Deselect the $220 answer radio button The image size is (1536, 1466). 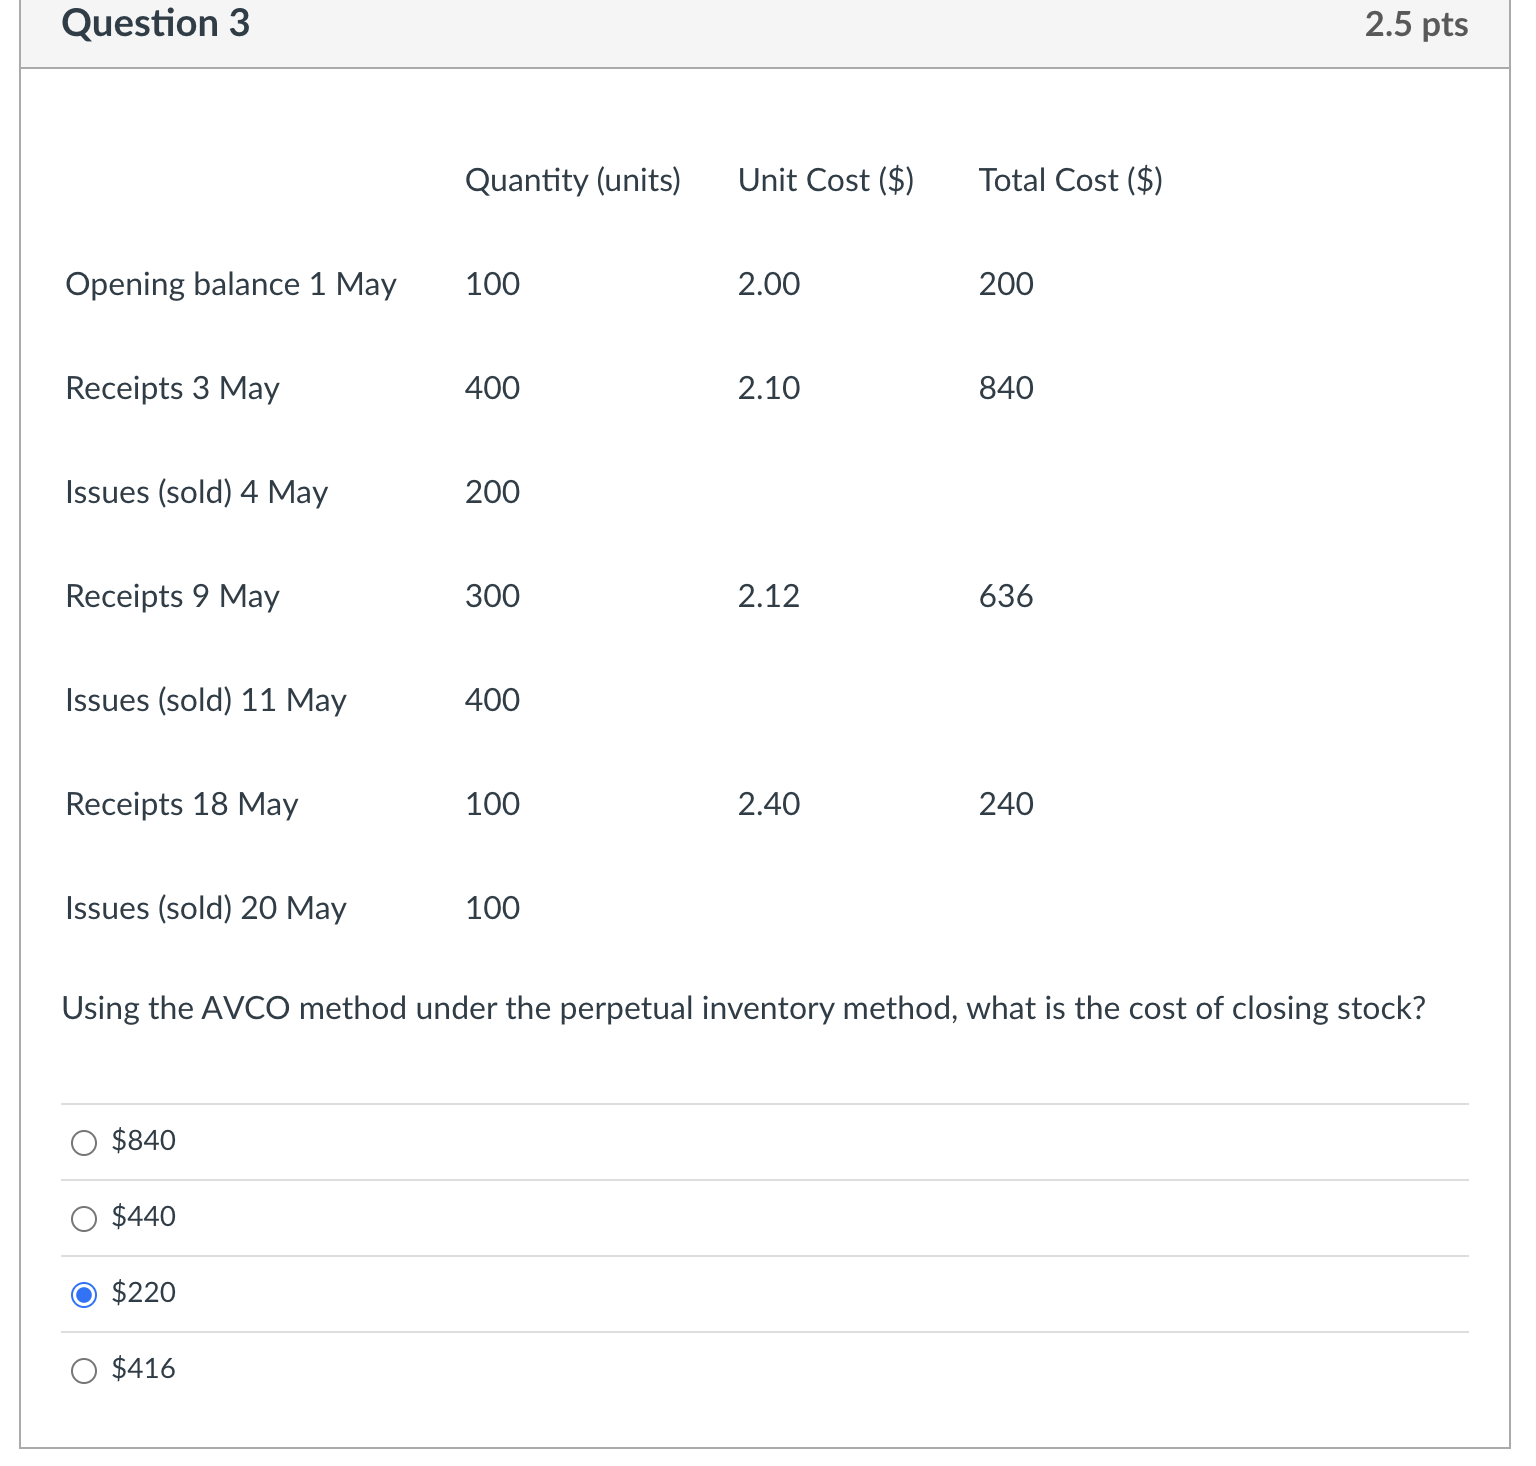tap(84, 1294)
